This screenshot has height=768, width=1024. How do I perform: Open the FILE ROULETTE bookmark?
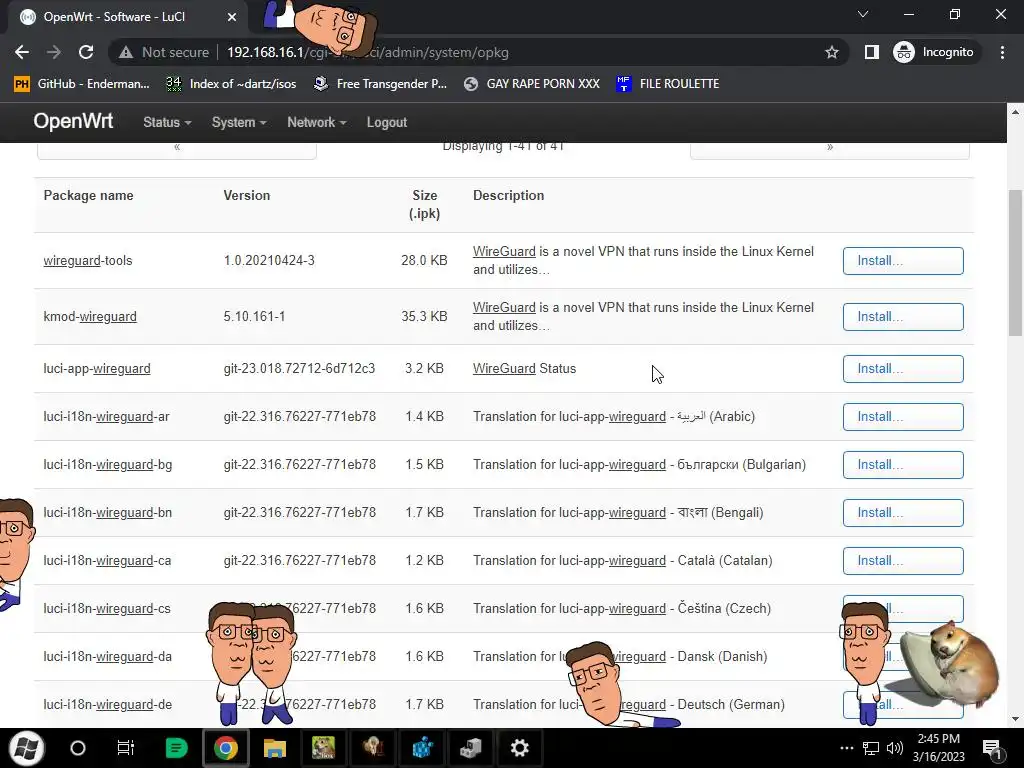coord(667,84)
